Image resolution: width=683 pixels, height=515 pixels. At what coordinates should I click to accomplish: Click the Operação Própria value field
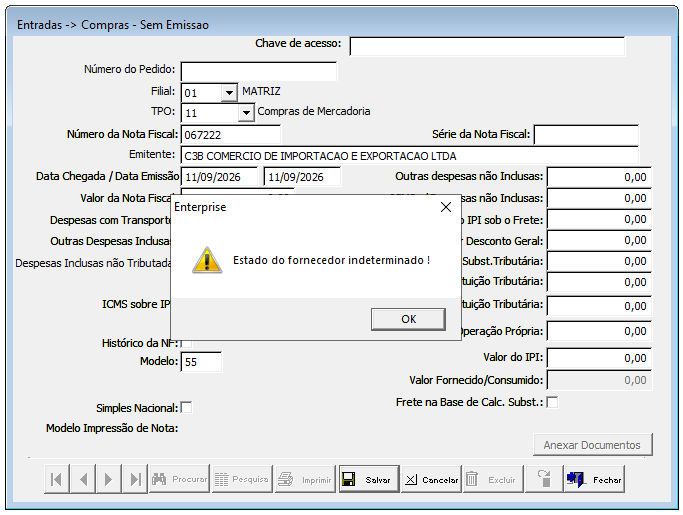click(x=599, y=331)
